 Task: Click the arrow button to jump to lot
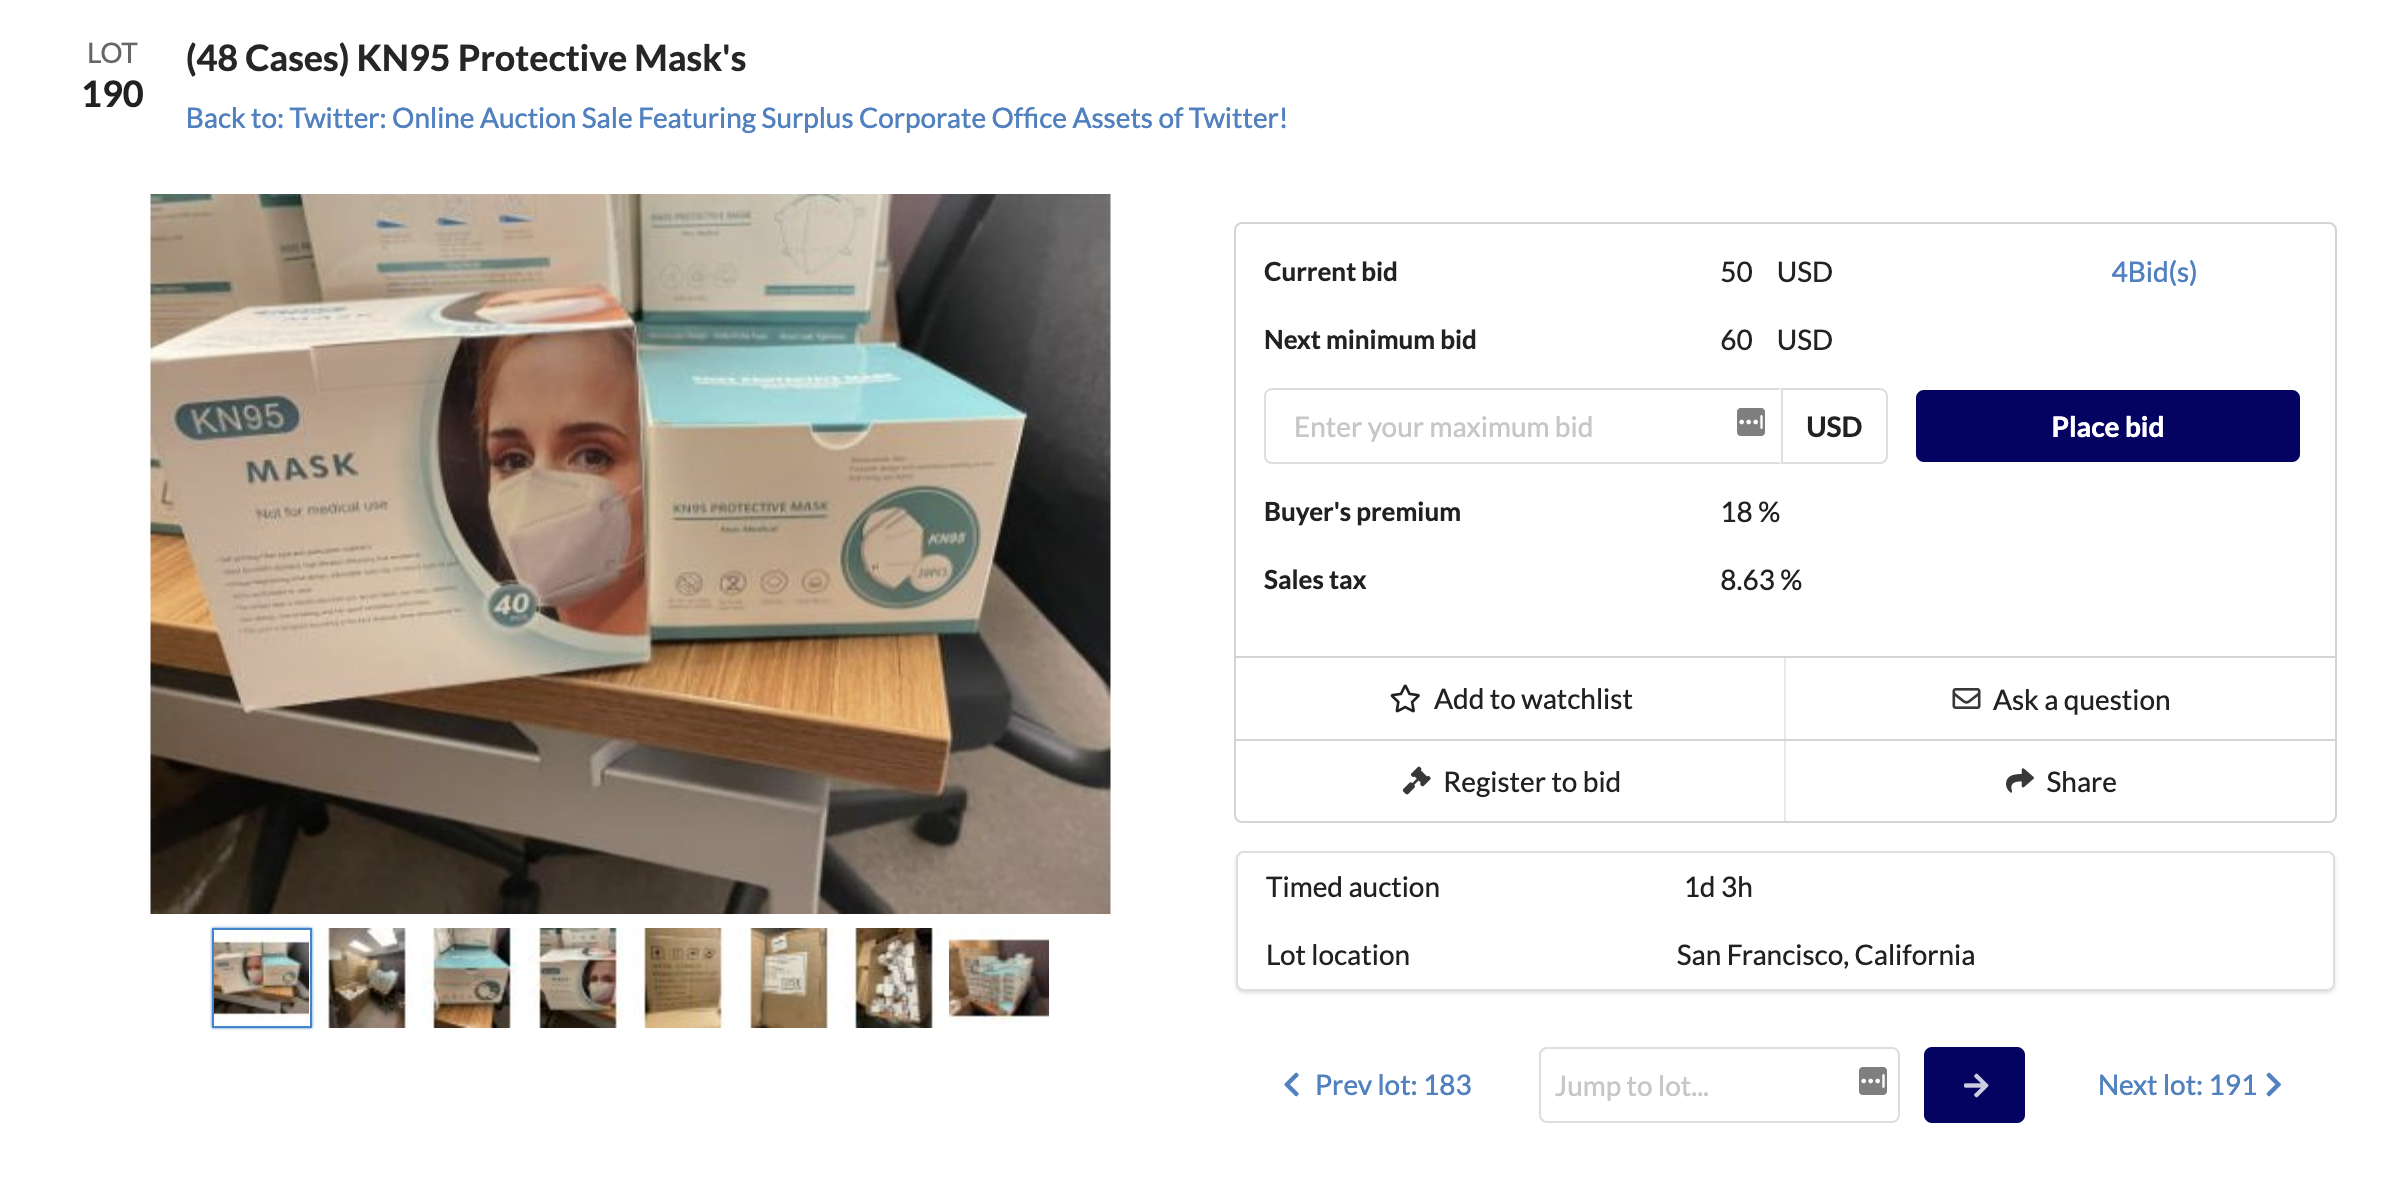tap(1973, 1085)
